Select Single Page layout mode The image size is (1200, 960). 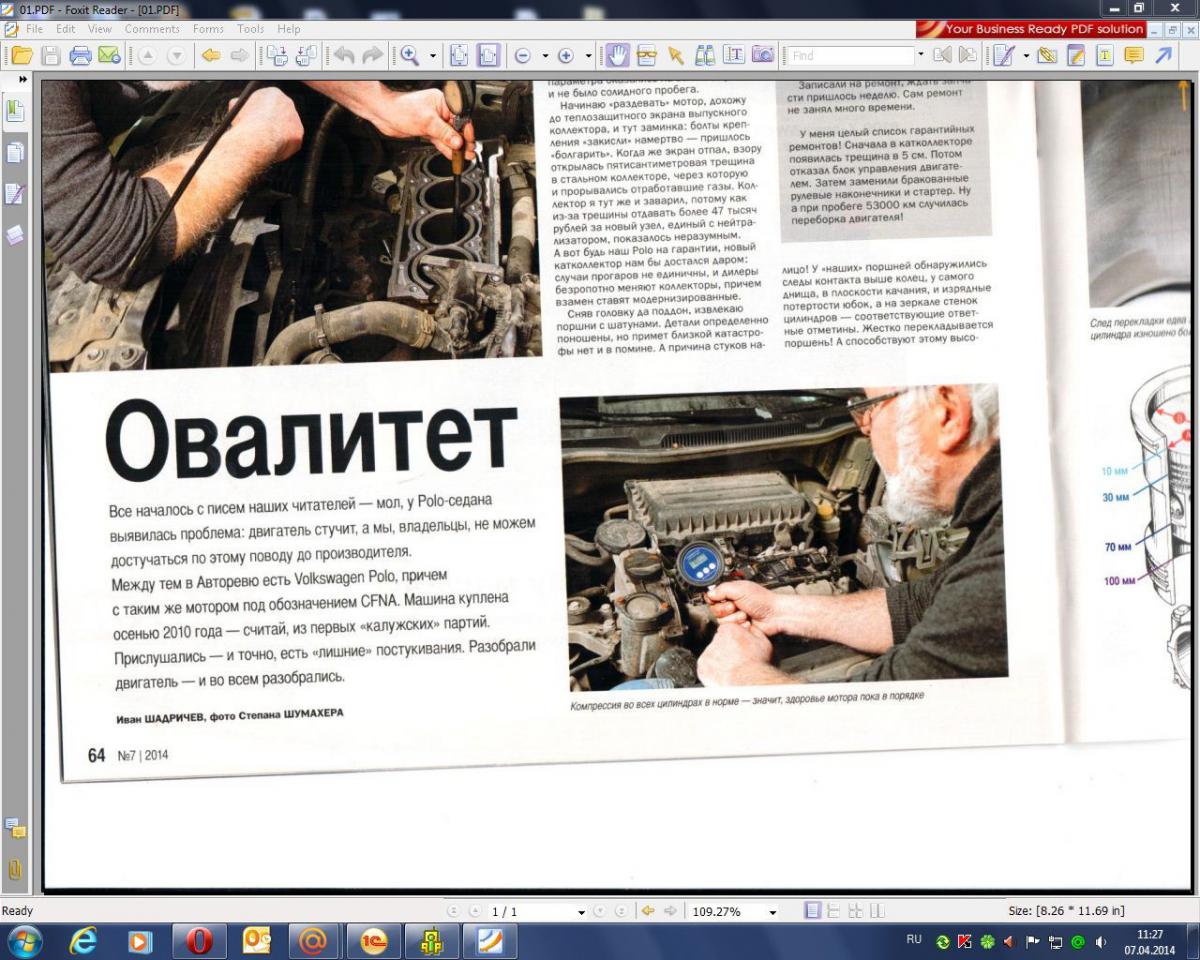point(813,911)
